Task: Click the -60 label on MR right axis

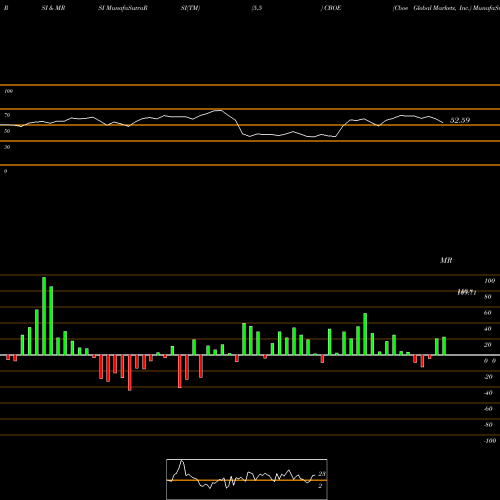Action: [x=488, y=409]
